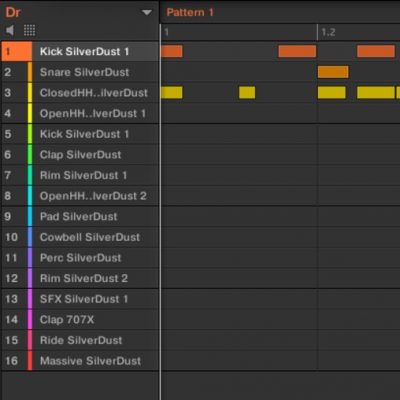
Task: Click the speaker mute icon
Action: [10, 30]
